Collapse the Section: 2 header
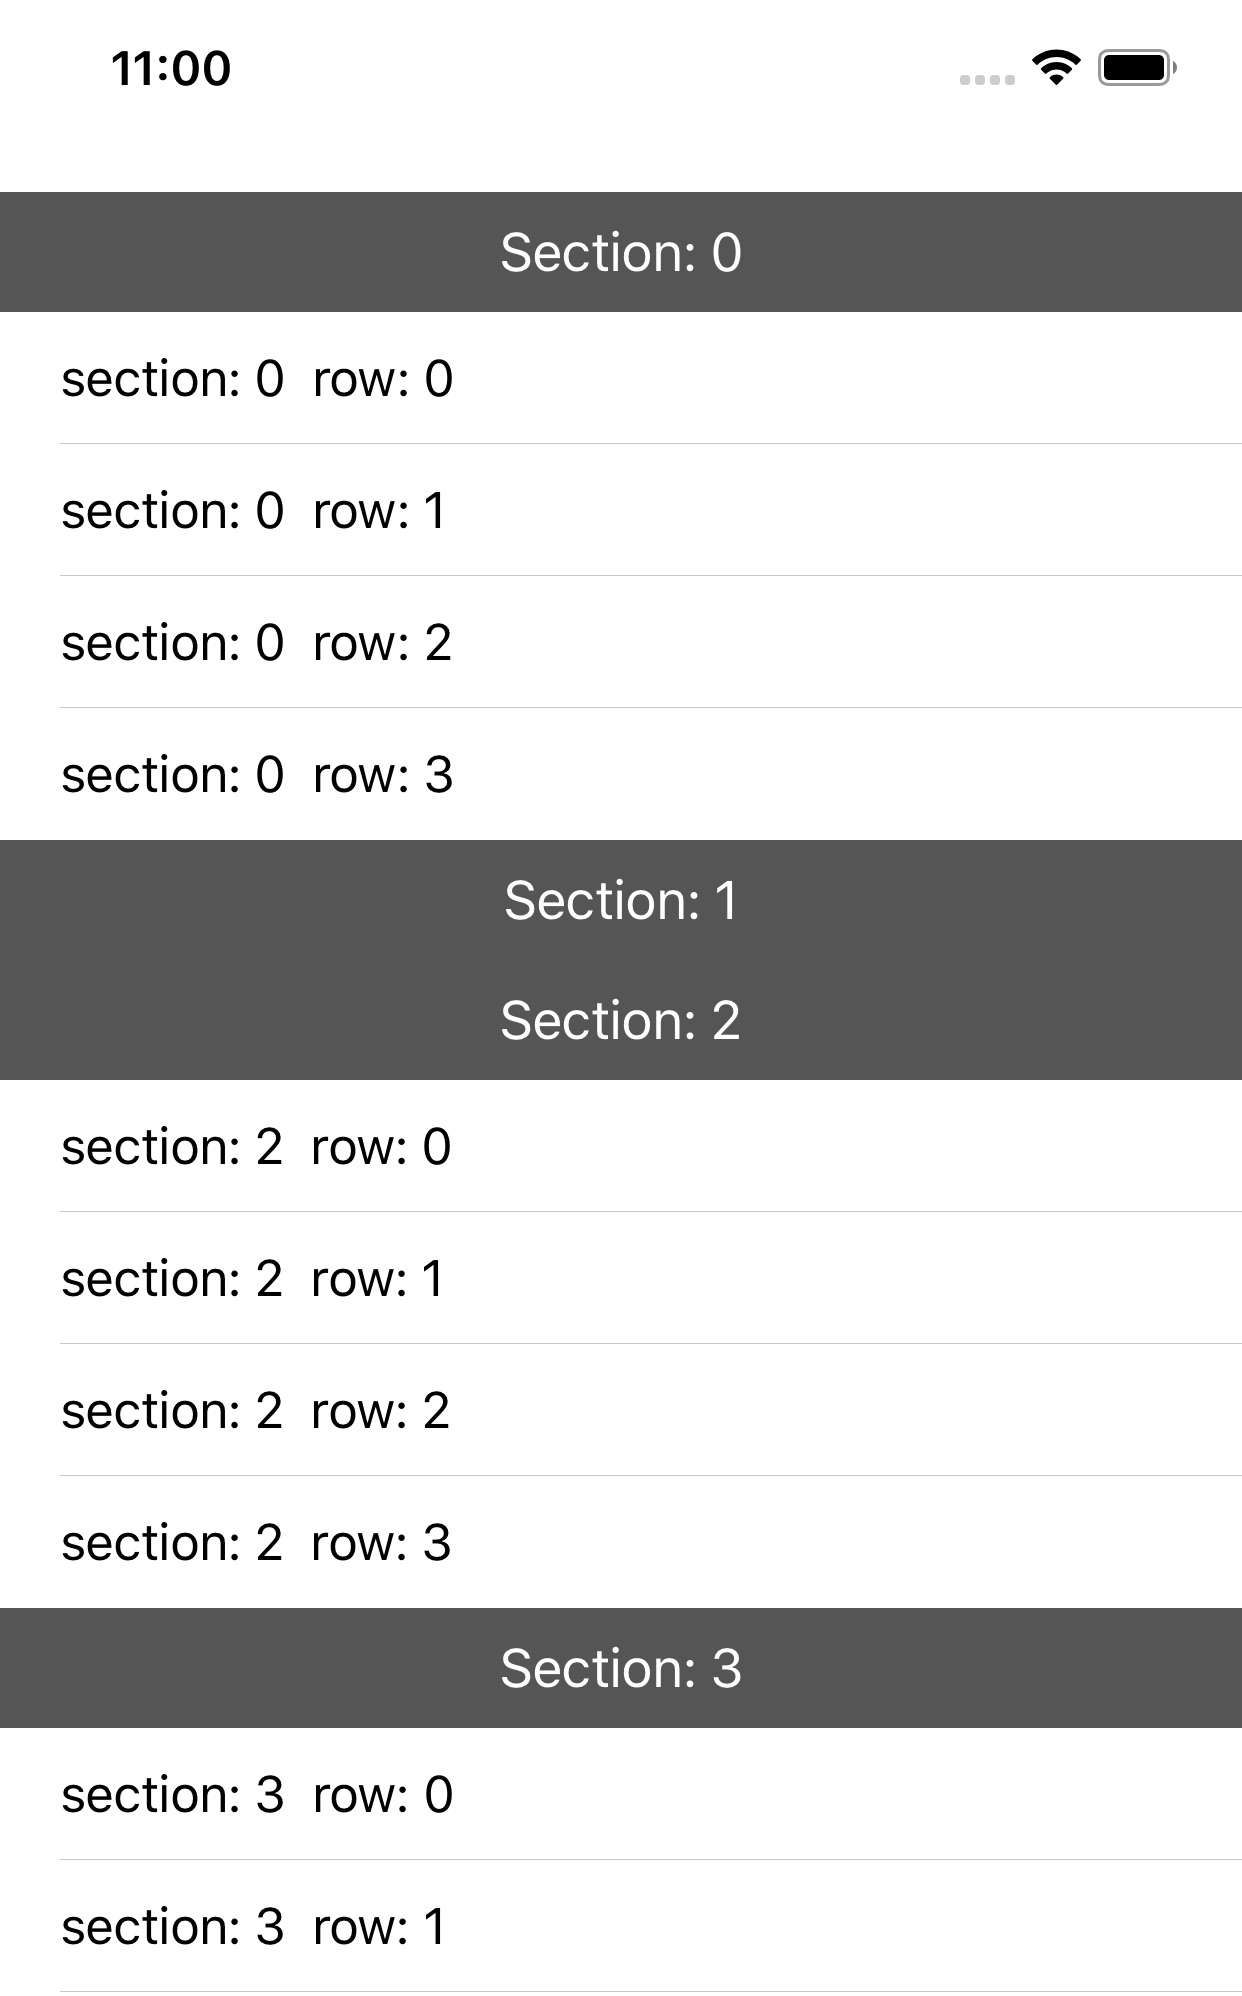Screen dimensions: 1242x1996 coord(621,1020)
